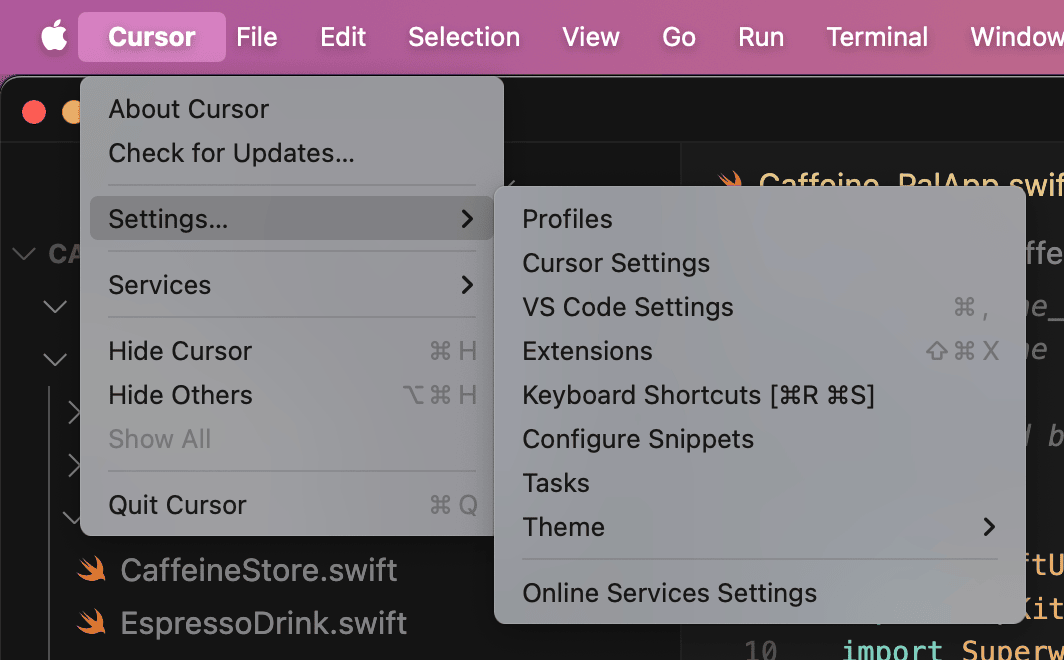
Task: Click the Swift icon on the editor tab
Action: pyautogui.click(x=731, y=184)
